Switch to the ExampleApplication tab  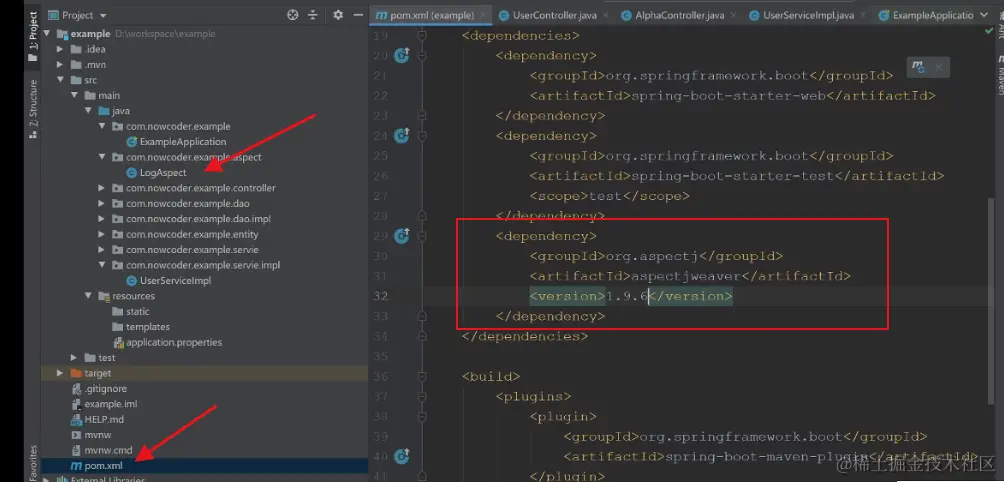point(927,15)
